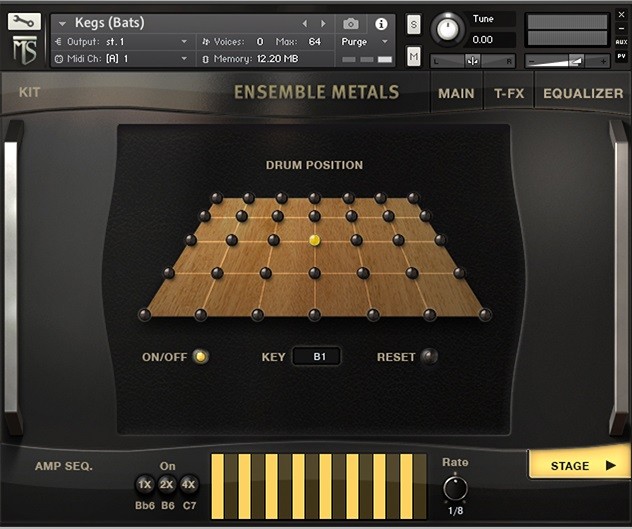Close the instrument with X button
This screenshot has height=529, width=632.
click(x=621, y=15)
